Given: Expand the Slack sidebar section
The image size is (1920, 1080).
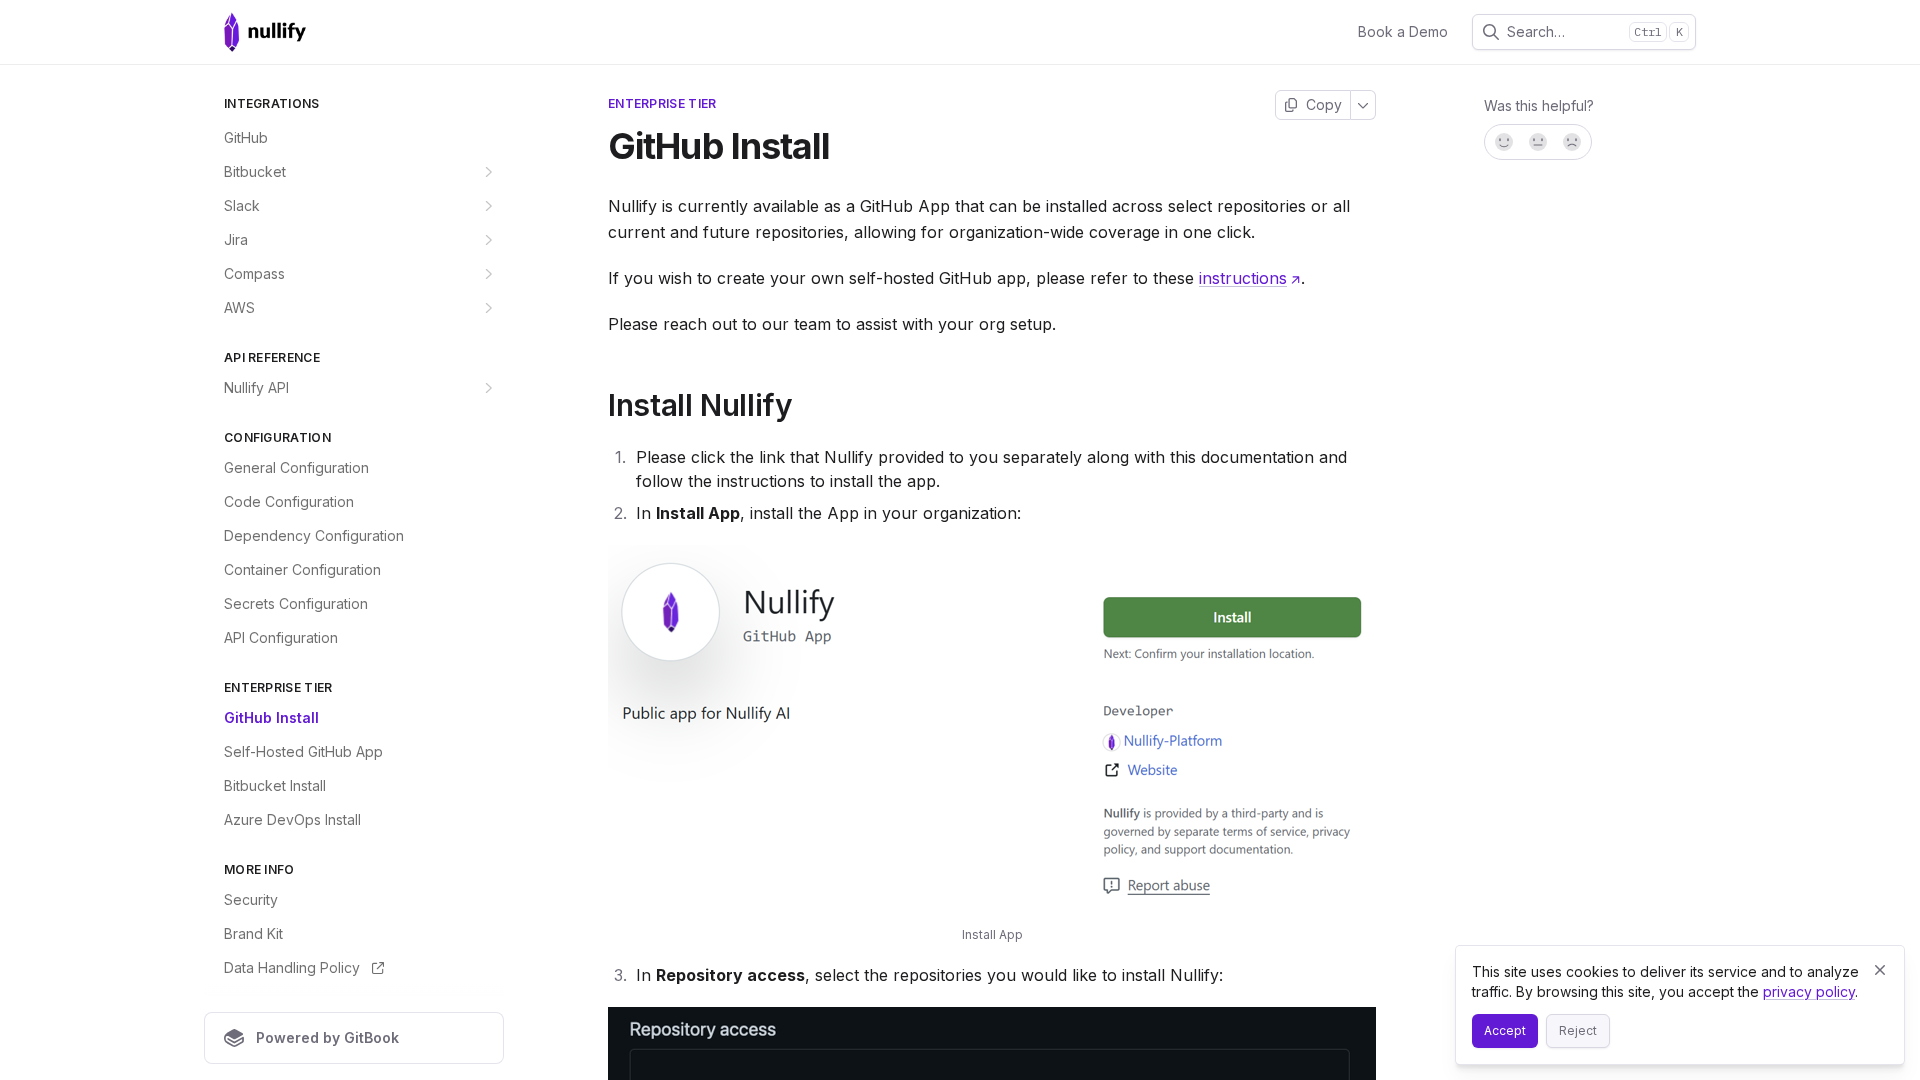Looking at the screenshot, I should [489, 206].
